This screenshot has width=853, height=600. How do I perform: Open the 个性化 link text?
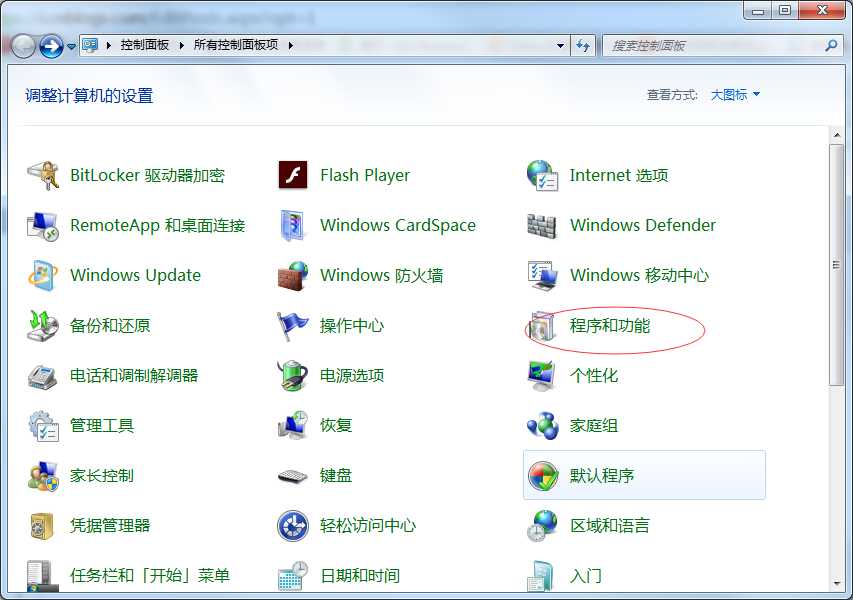point(594,375)
